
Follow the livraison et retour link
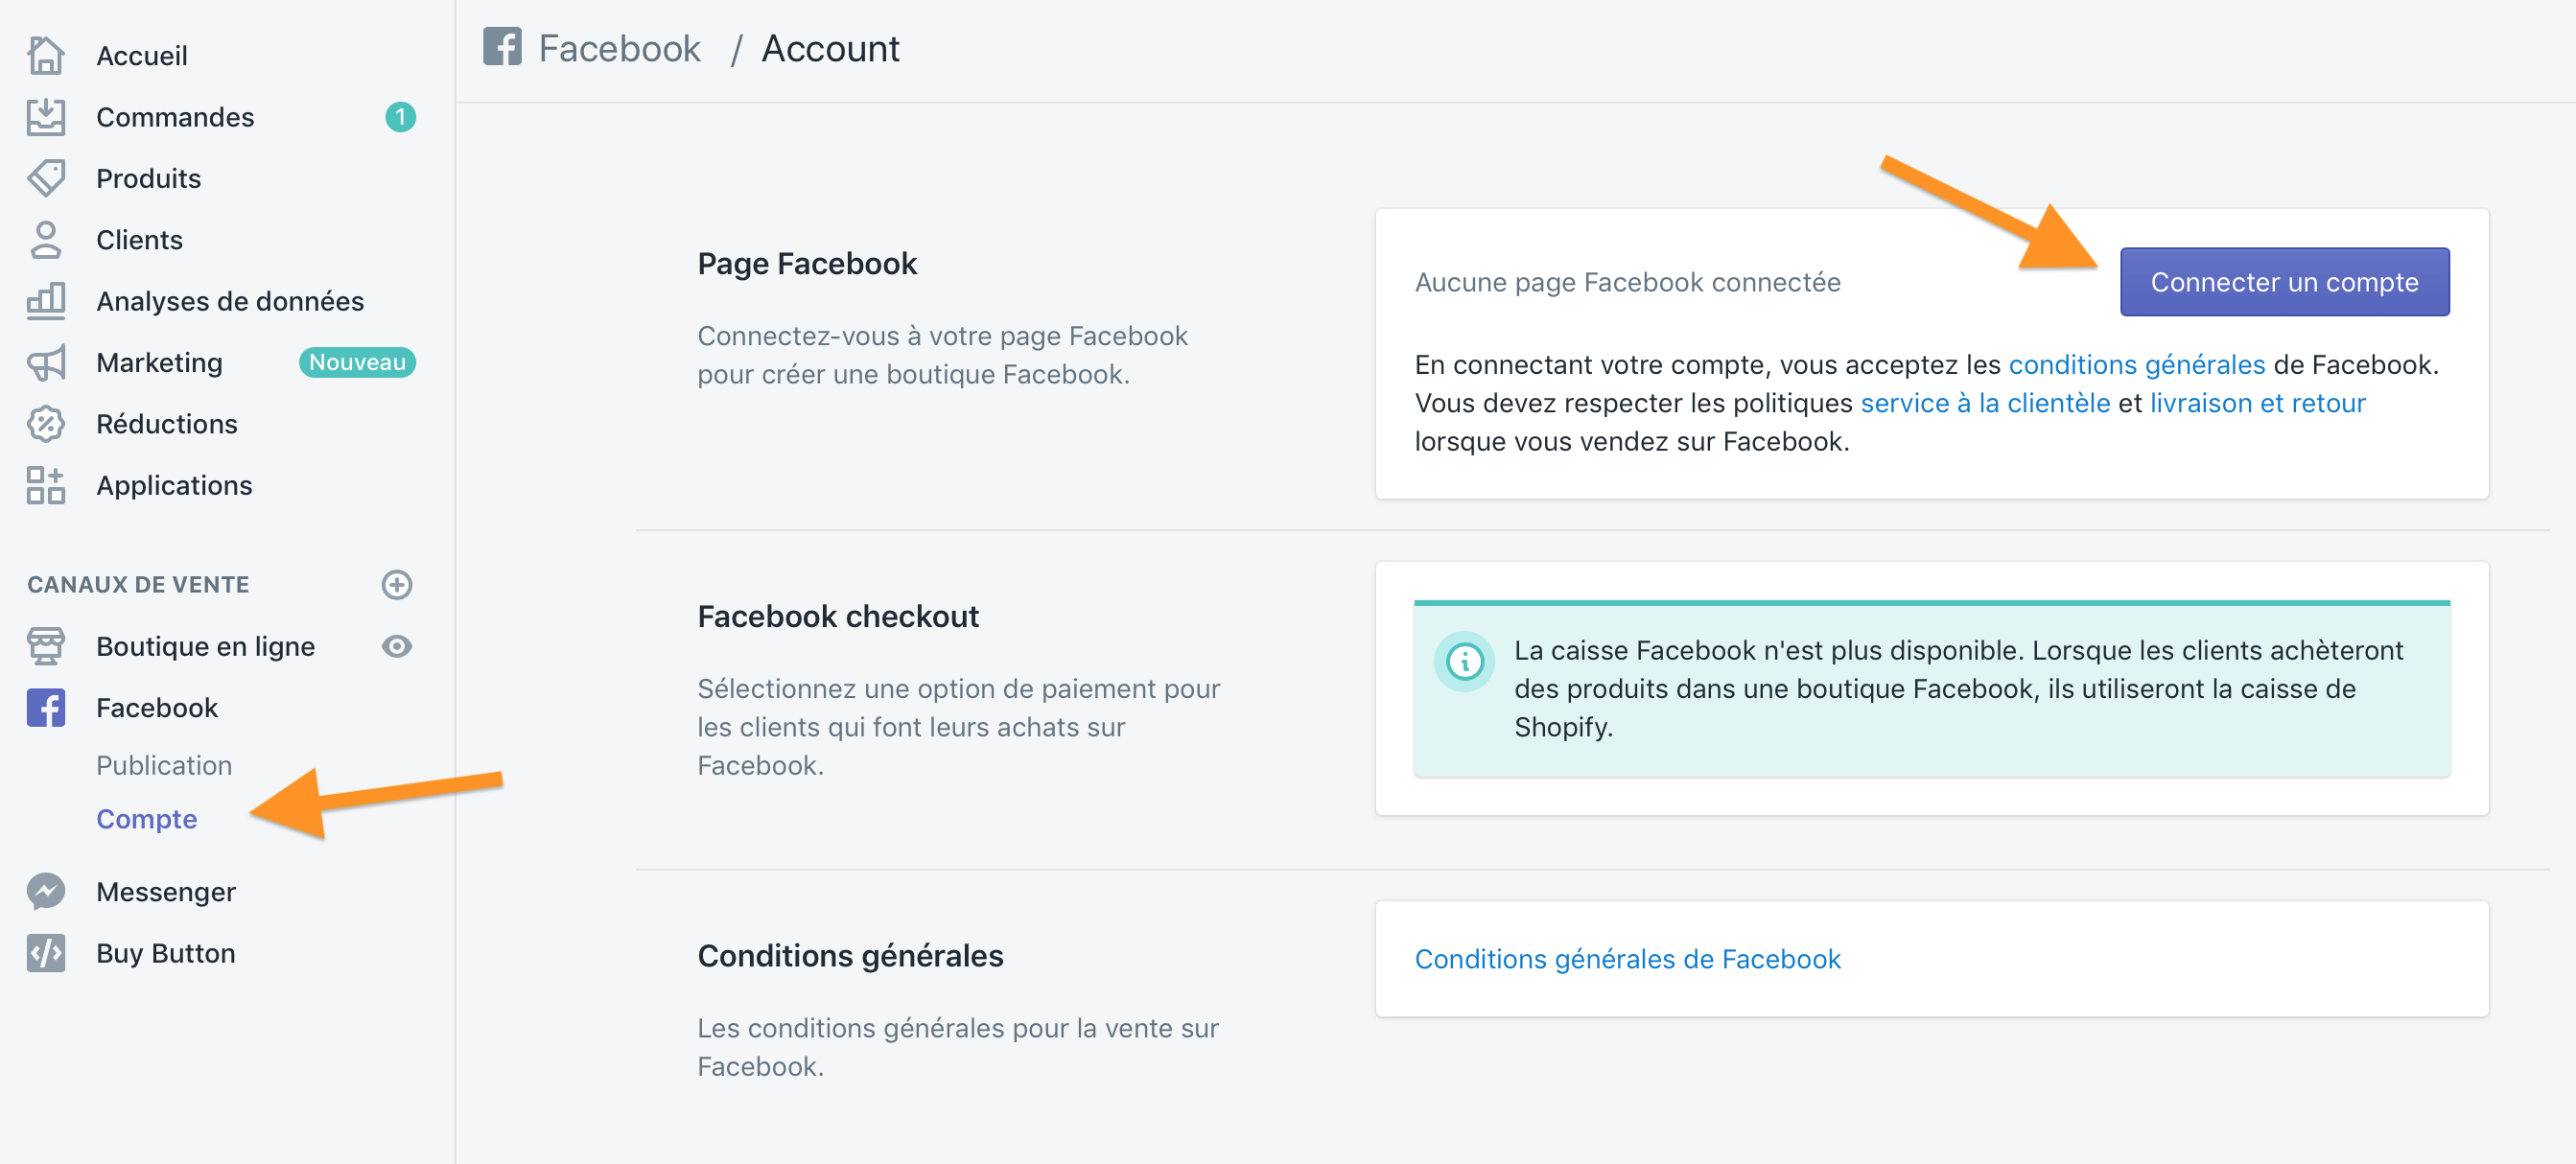[2257, 403]
